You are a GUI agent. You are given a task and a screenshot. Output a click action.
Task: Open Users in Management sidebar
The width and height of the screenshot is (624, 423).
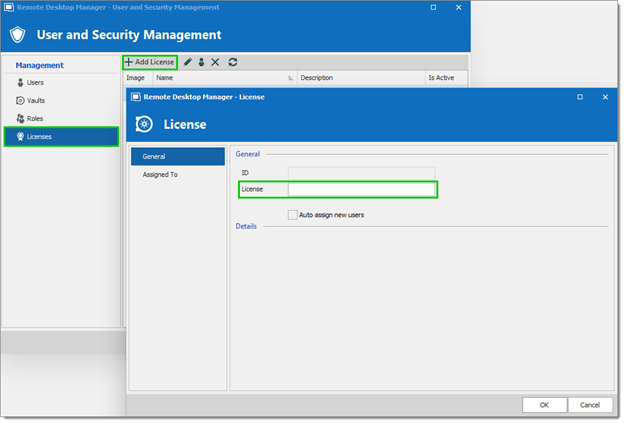34,83
